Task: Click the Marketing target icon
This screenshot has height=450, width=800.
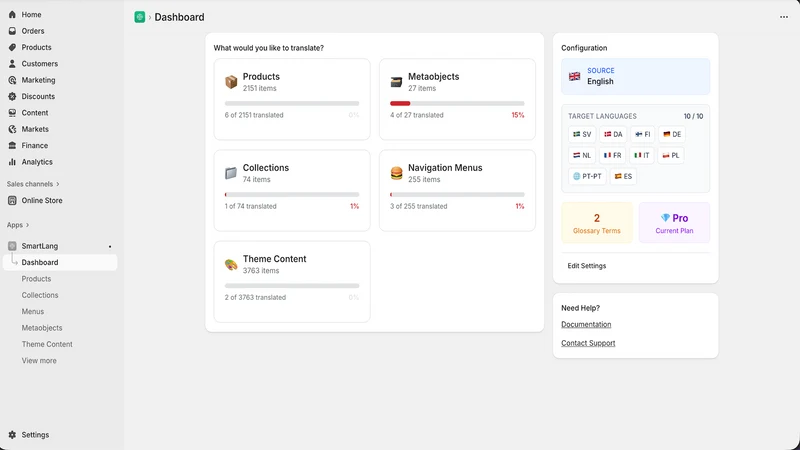Action: (x=12, y=80)
